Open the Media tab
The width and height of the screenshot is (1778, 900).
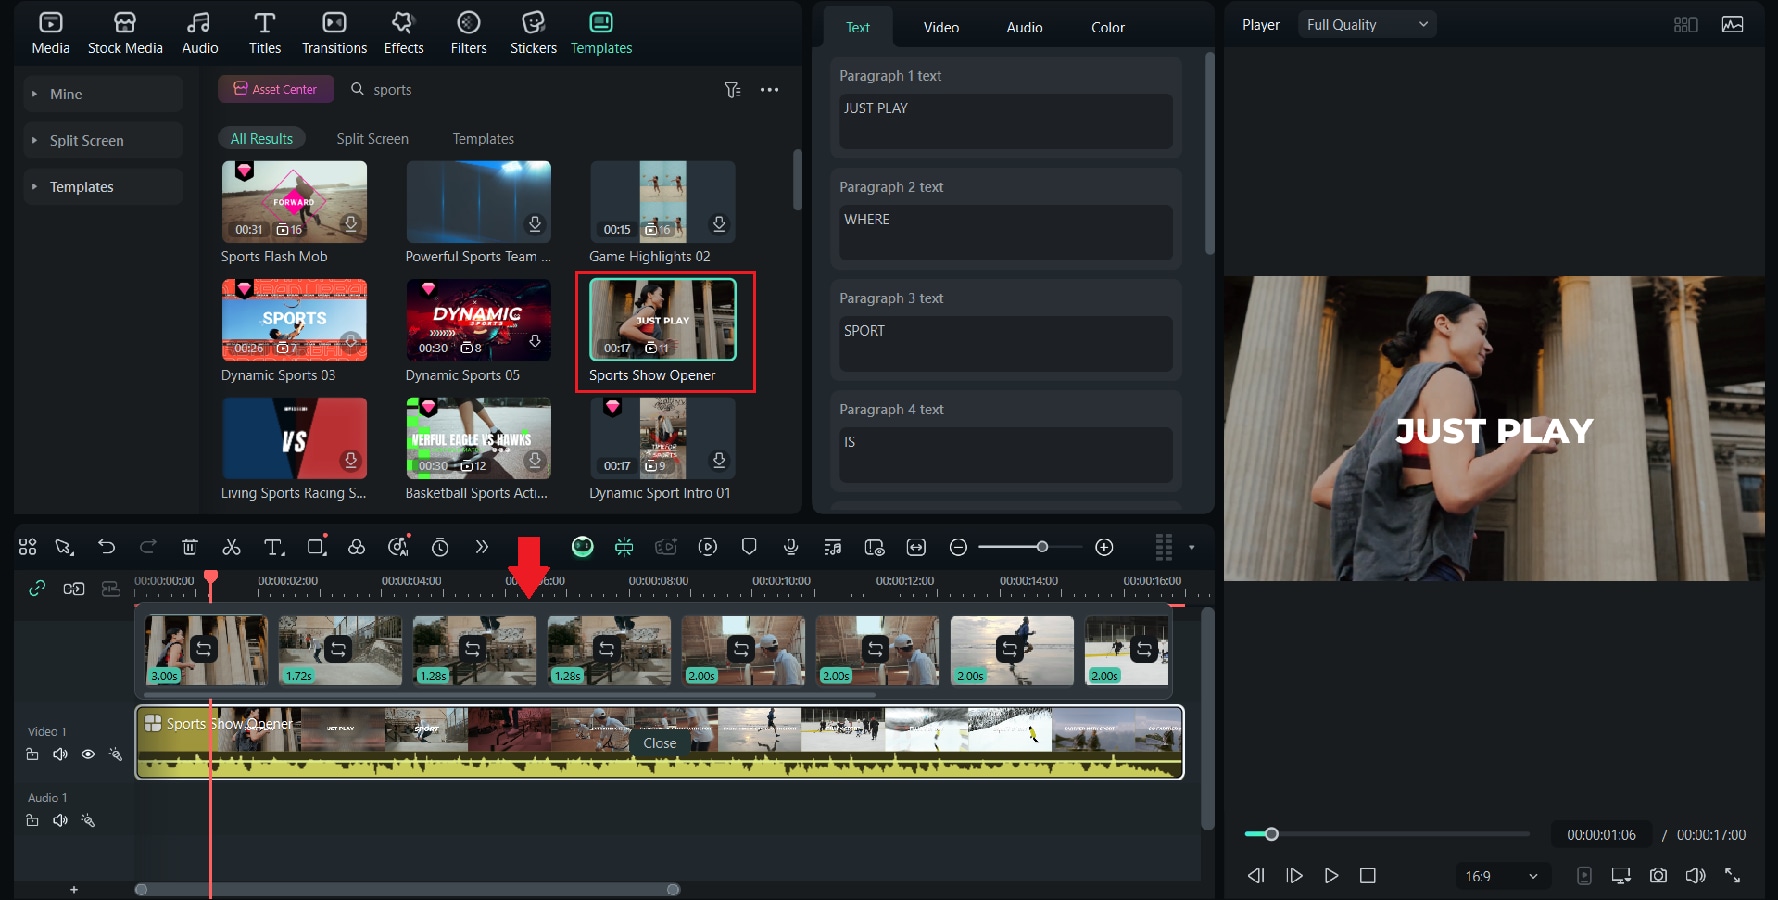tap(50, 33)
